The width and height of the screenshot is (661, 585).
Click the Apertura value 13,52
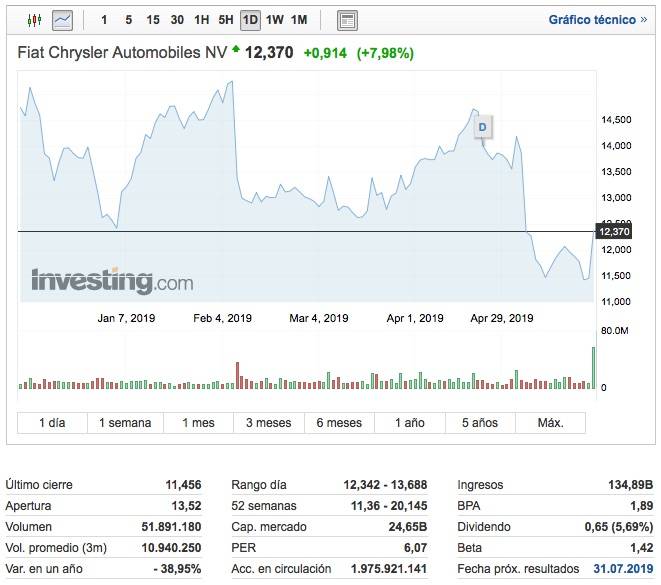[186, 506]
